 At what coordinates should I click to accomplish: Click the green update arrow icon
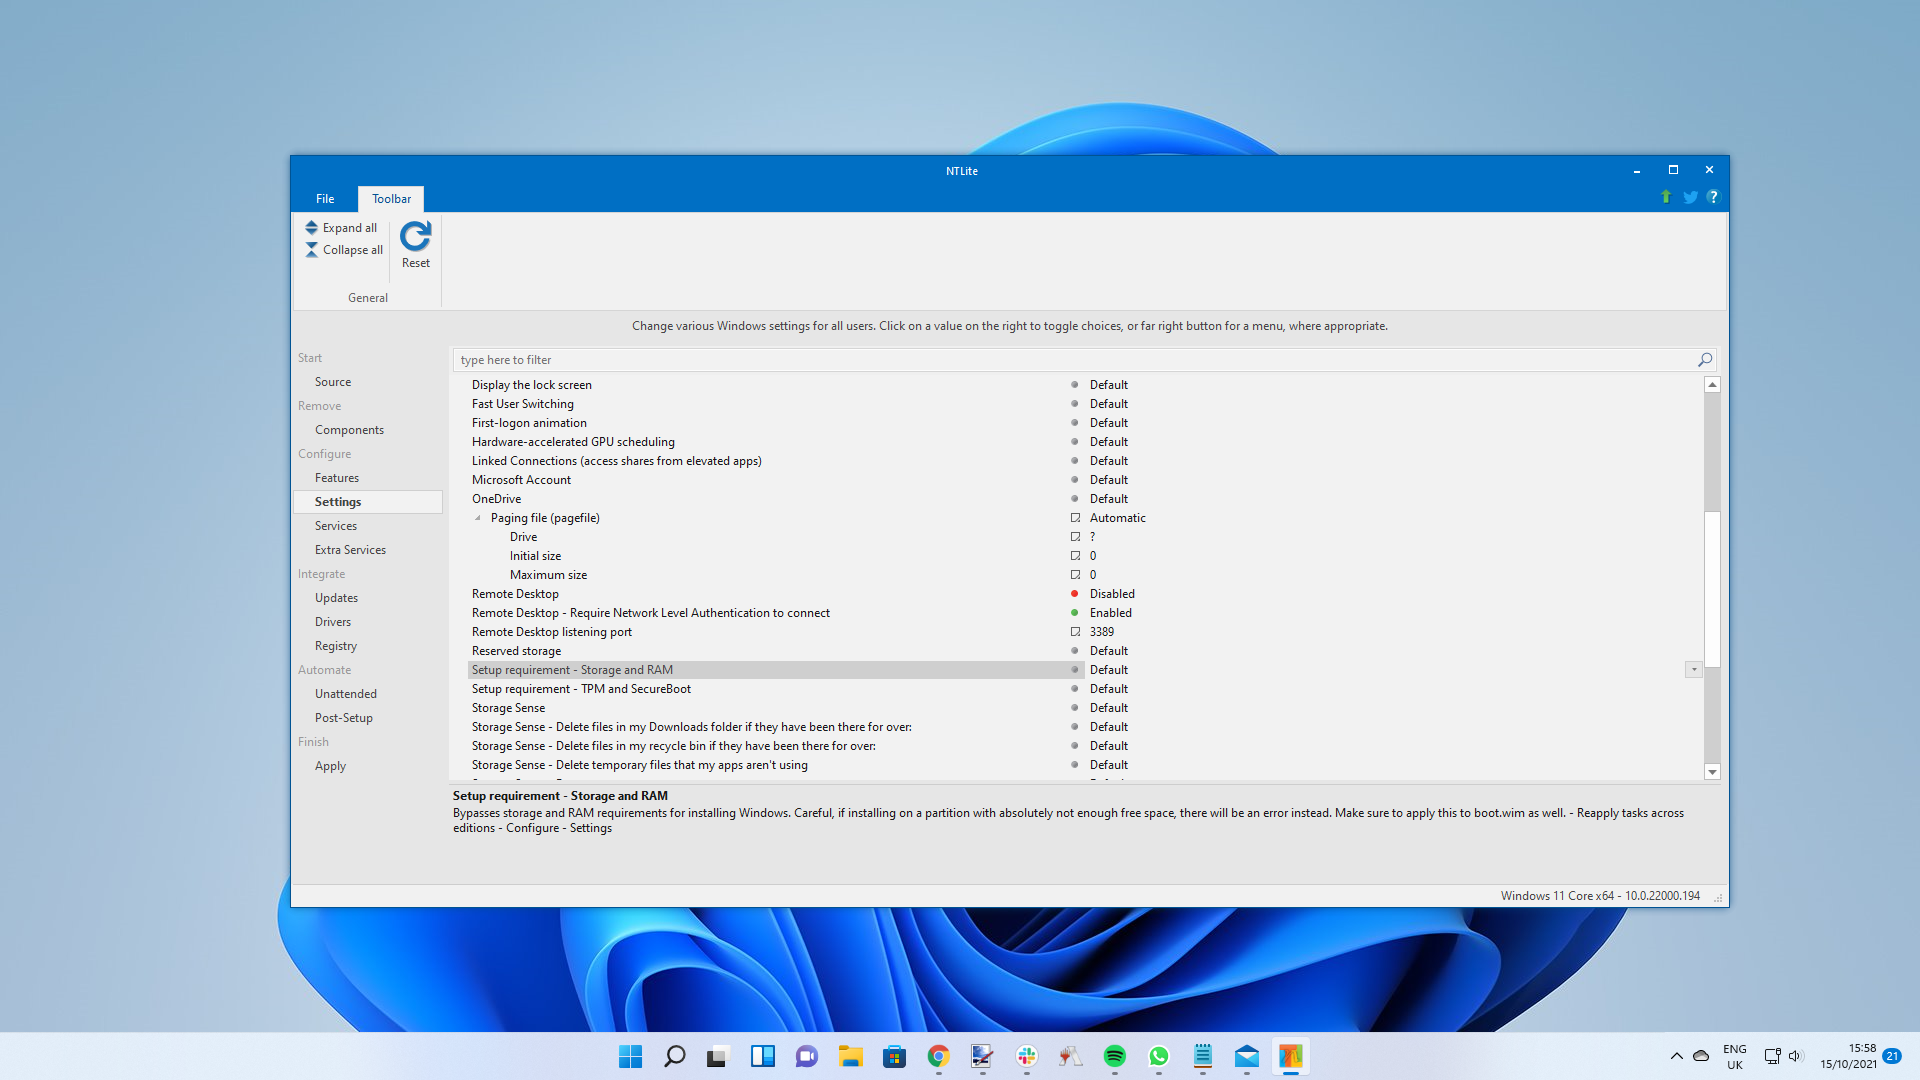pos(1666,197)
